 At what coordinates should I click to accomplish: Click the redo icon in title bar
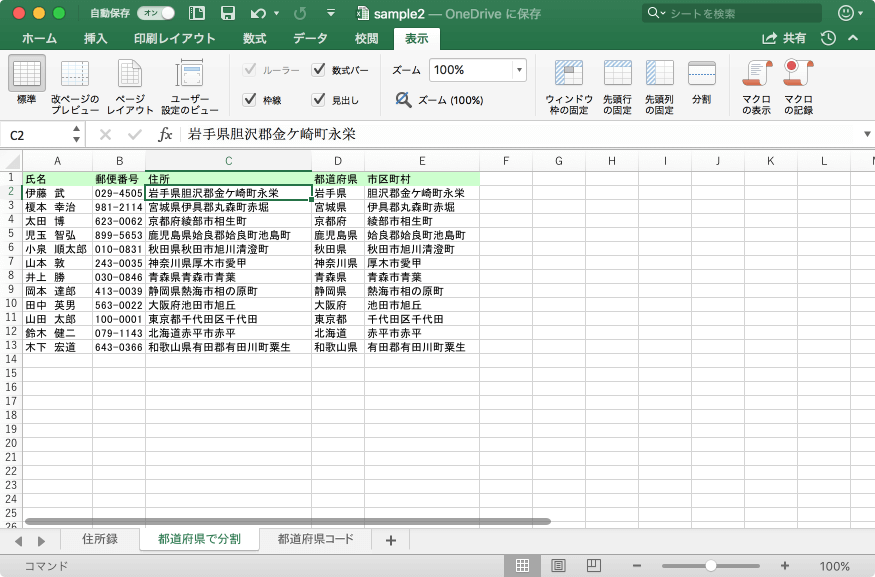tap(300, 13)
